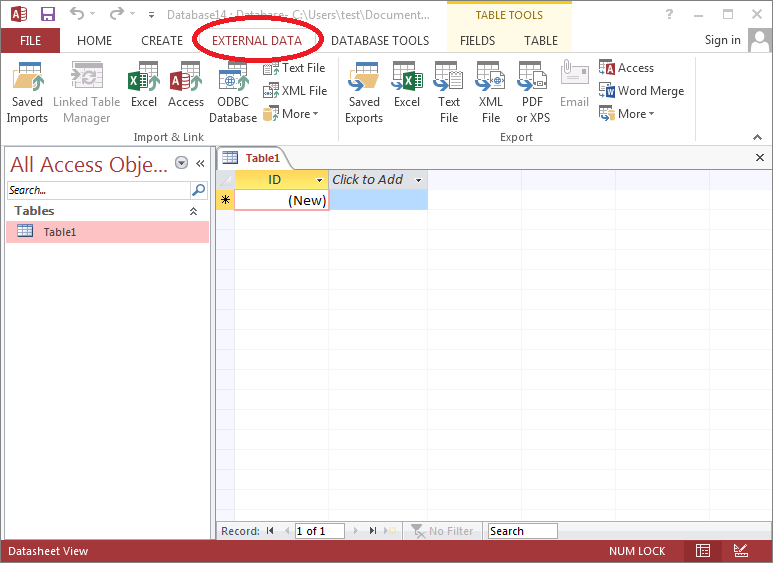Switch to the CREATE tab
The height and width of the screenshot is (563, 773).
pyautogui.click(x=162, y=40)
